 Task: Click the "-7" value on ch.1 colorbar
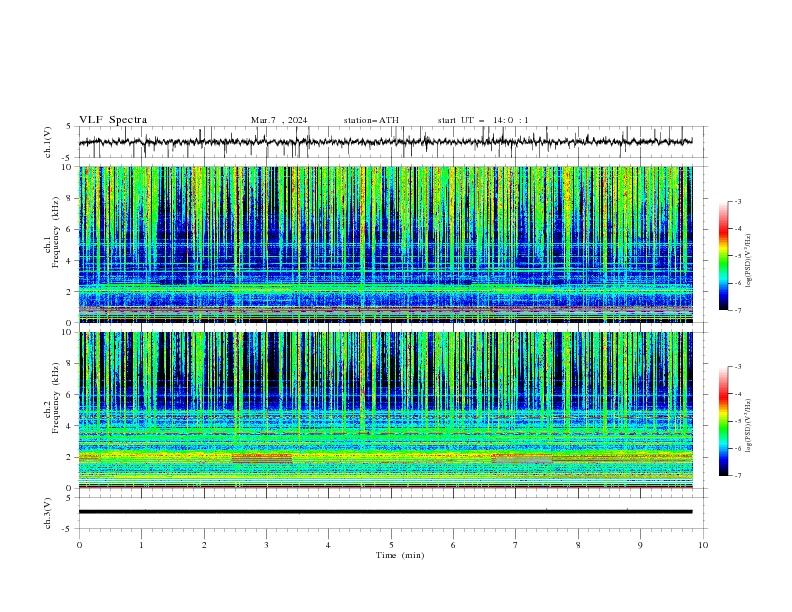coord(738,310)
